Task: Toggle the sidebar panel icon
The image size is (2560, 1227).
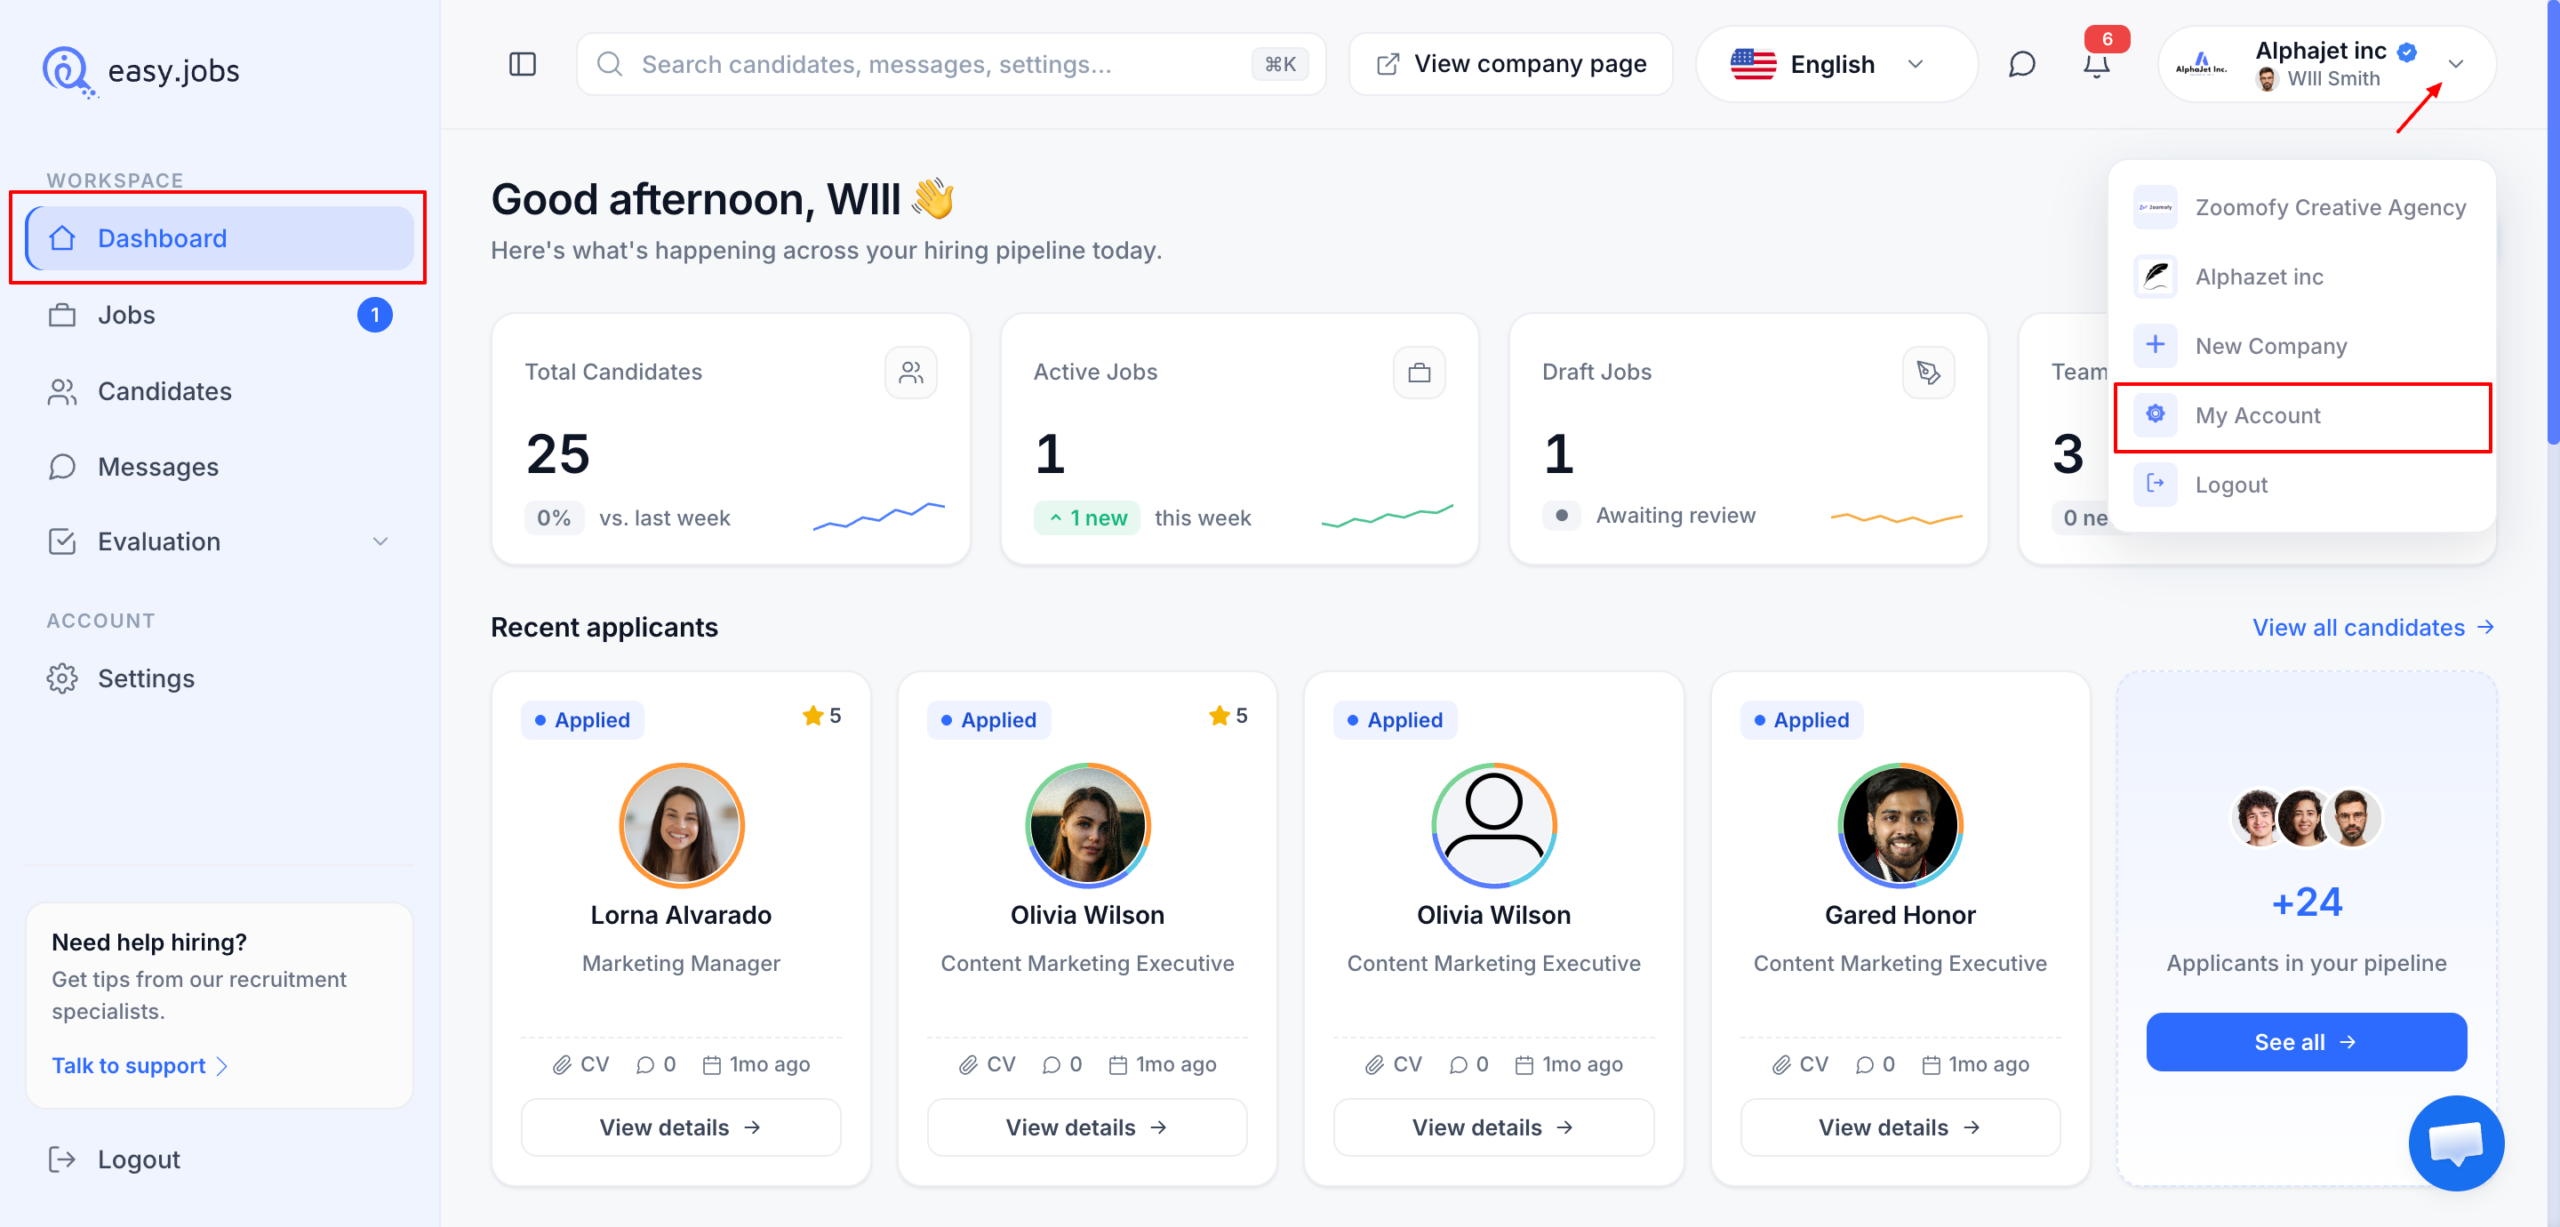Action: coord(522,65)
